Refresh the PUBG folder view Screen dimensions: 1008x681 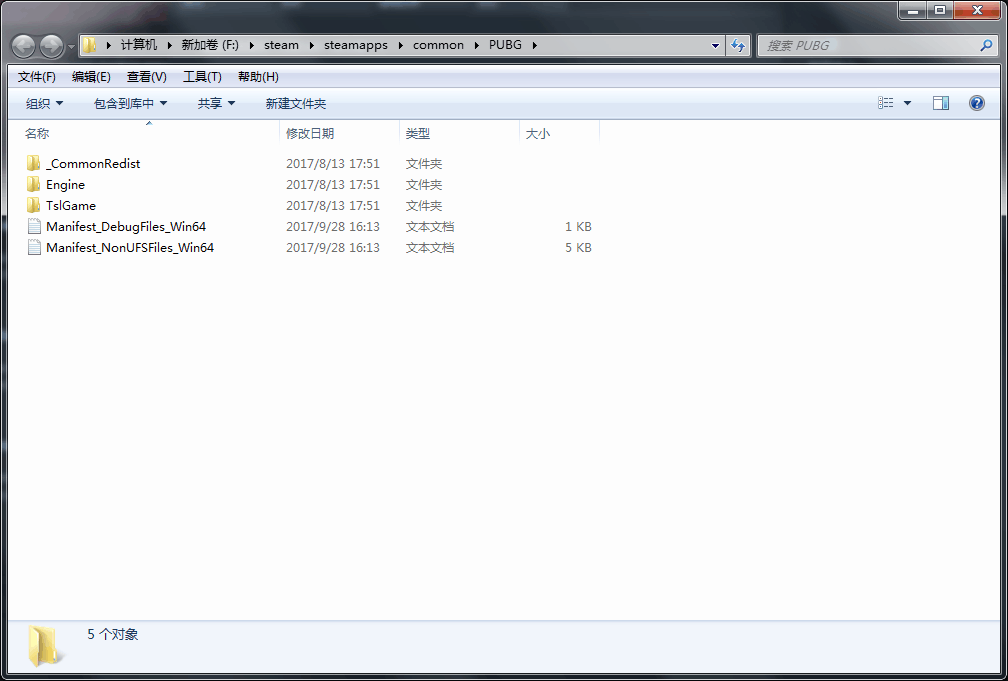coord(738,46)
